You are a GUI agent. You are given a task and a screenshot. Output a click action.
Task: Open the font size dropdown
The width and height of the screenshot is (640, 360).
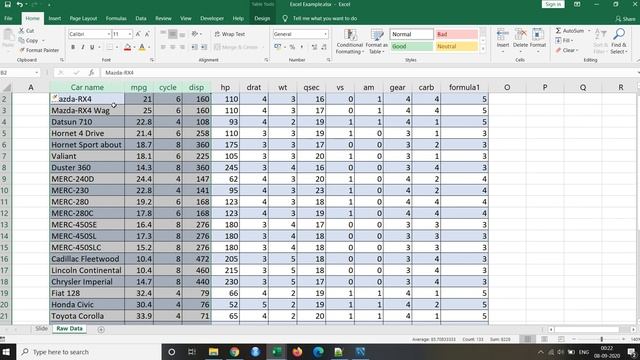(130, 34)
